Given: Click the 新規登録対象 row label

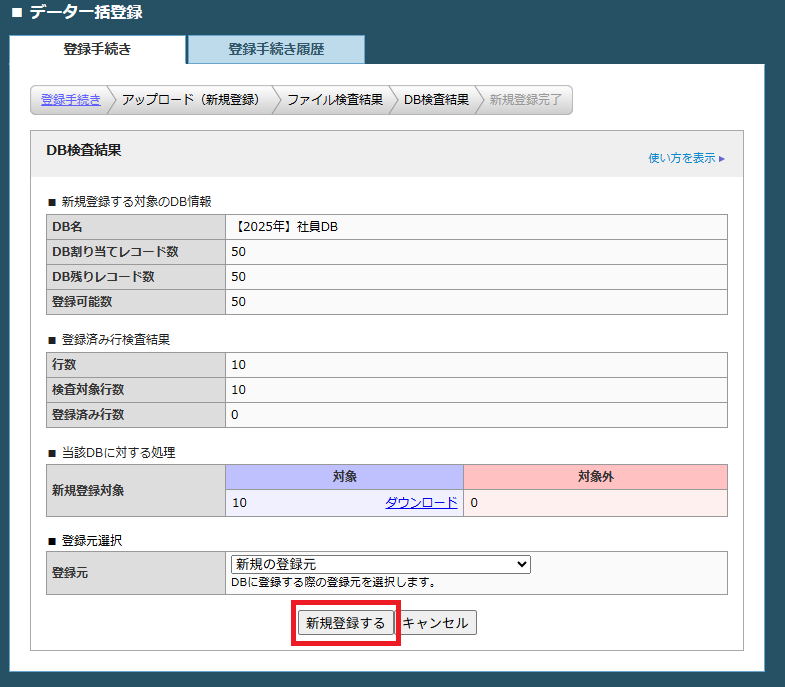Looking at the screenshot, I should (88, 490).
